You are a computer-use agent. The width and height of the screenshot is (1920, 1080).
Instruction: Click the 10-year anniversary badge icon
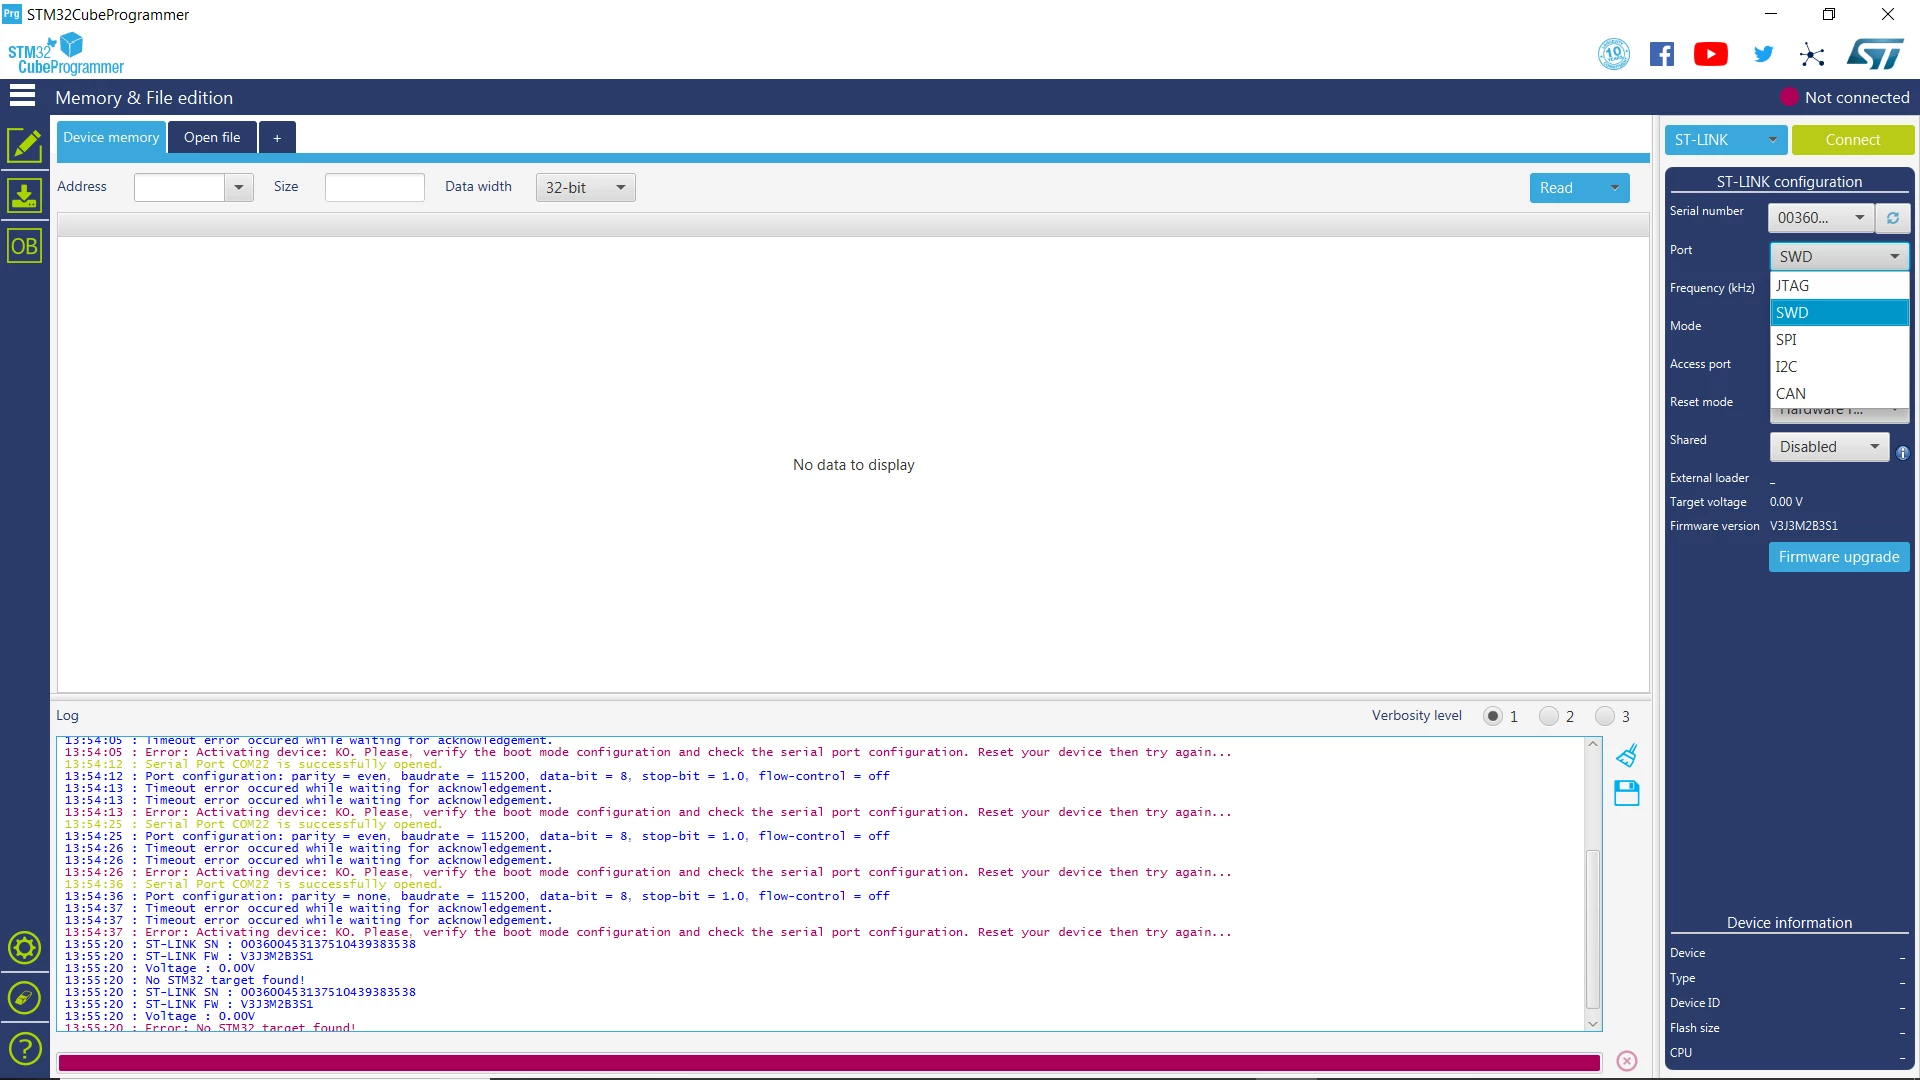(x=1614, y=54)
